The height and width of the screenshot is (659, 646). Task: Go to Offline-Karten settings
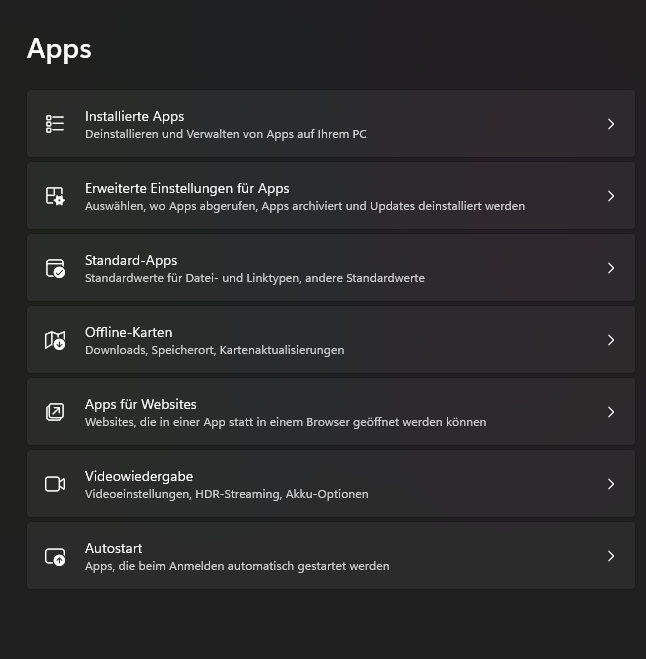click(x=128, y=332)
